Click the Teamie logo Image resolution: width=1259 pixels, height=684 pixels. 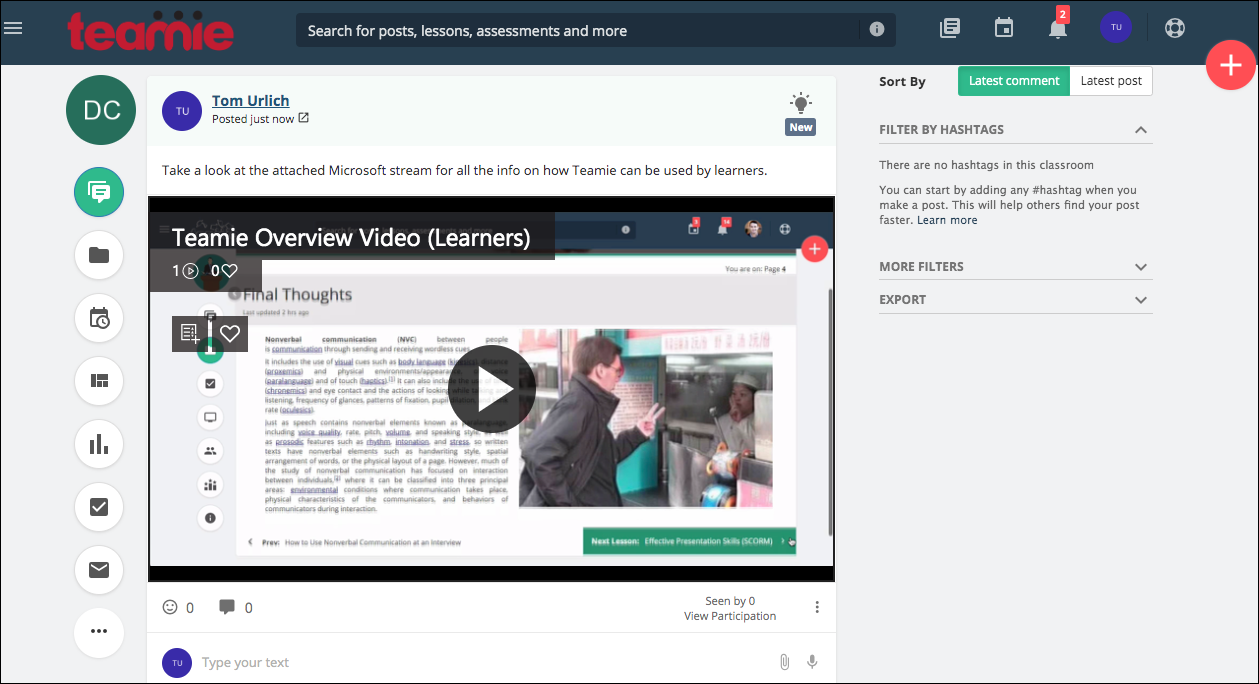150,30
